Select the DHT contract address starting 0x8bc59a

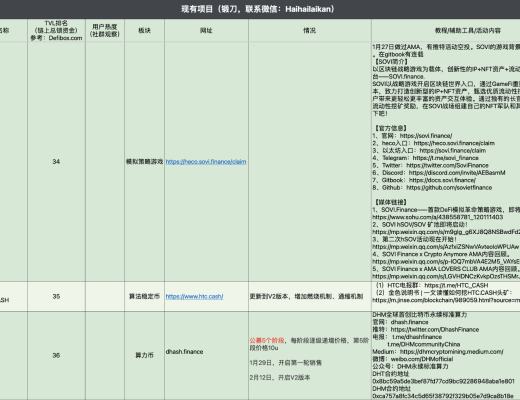[443, 381]
